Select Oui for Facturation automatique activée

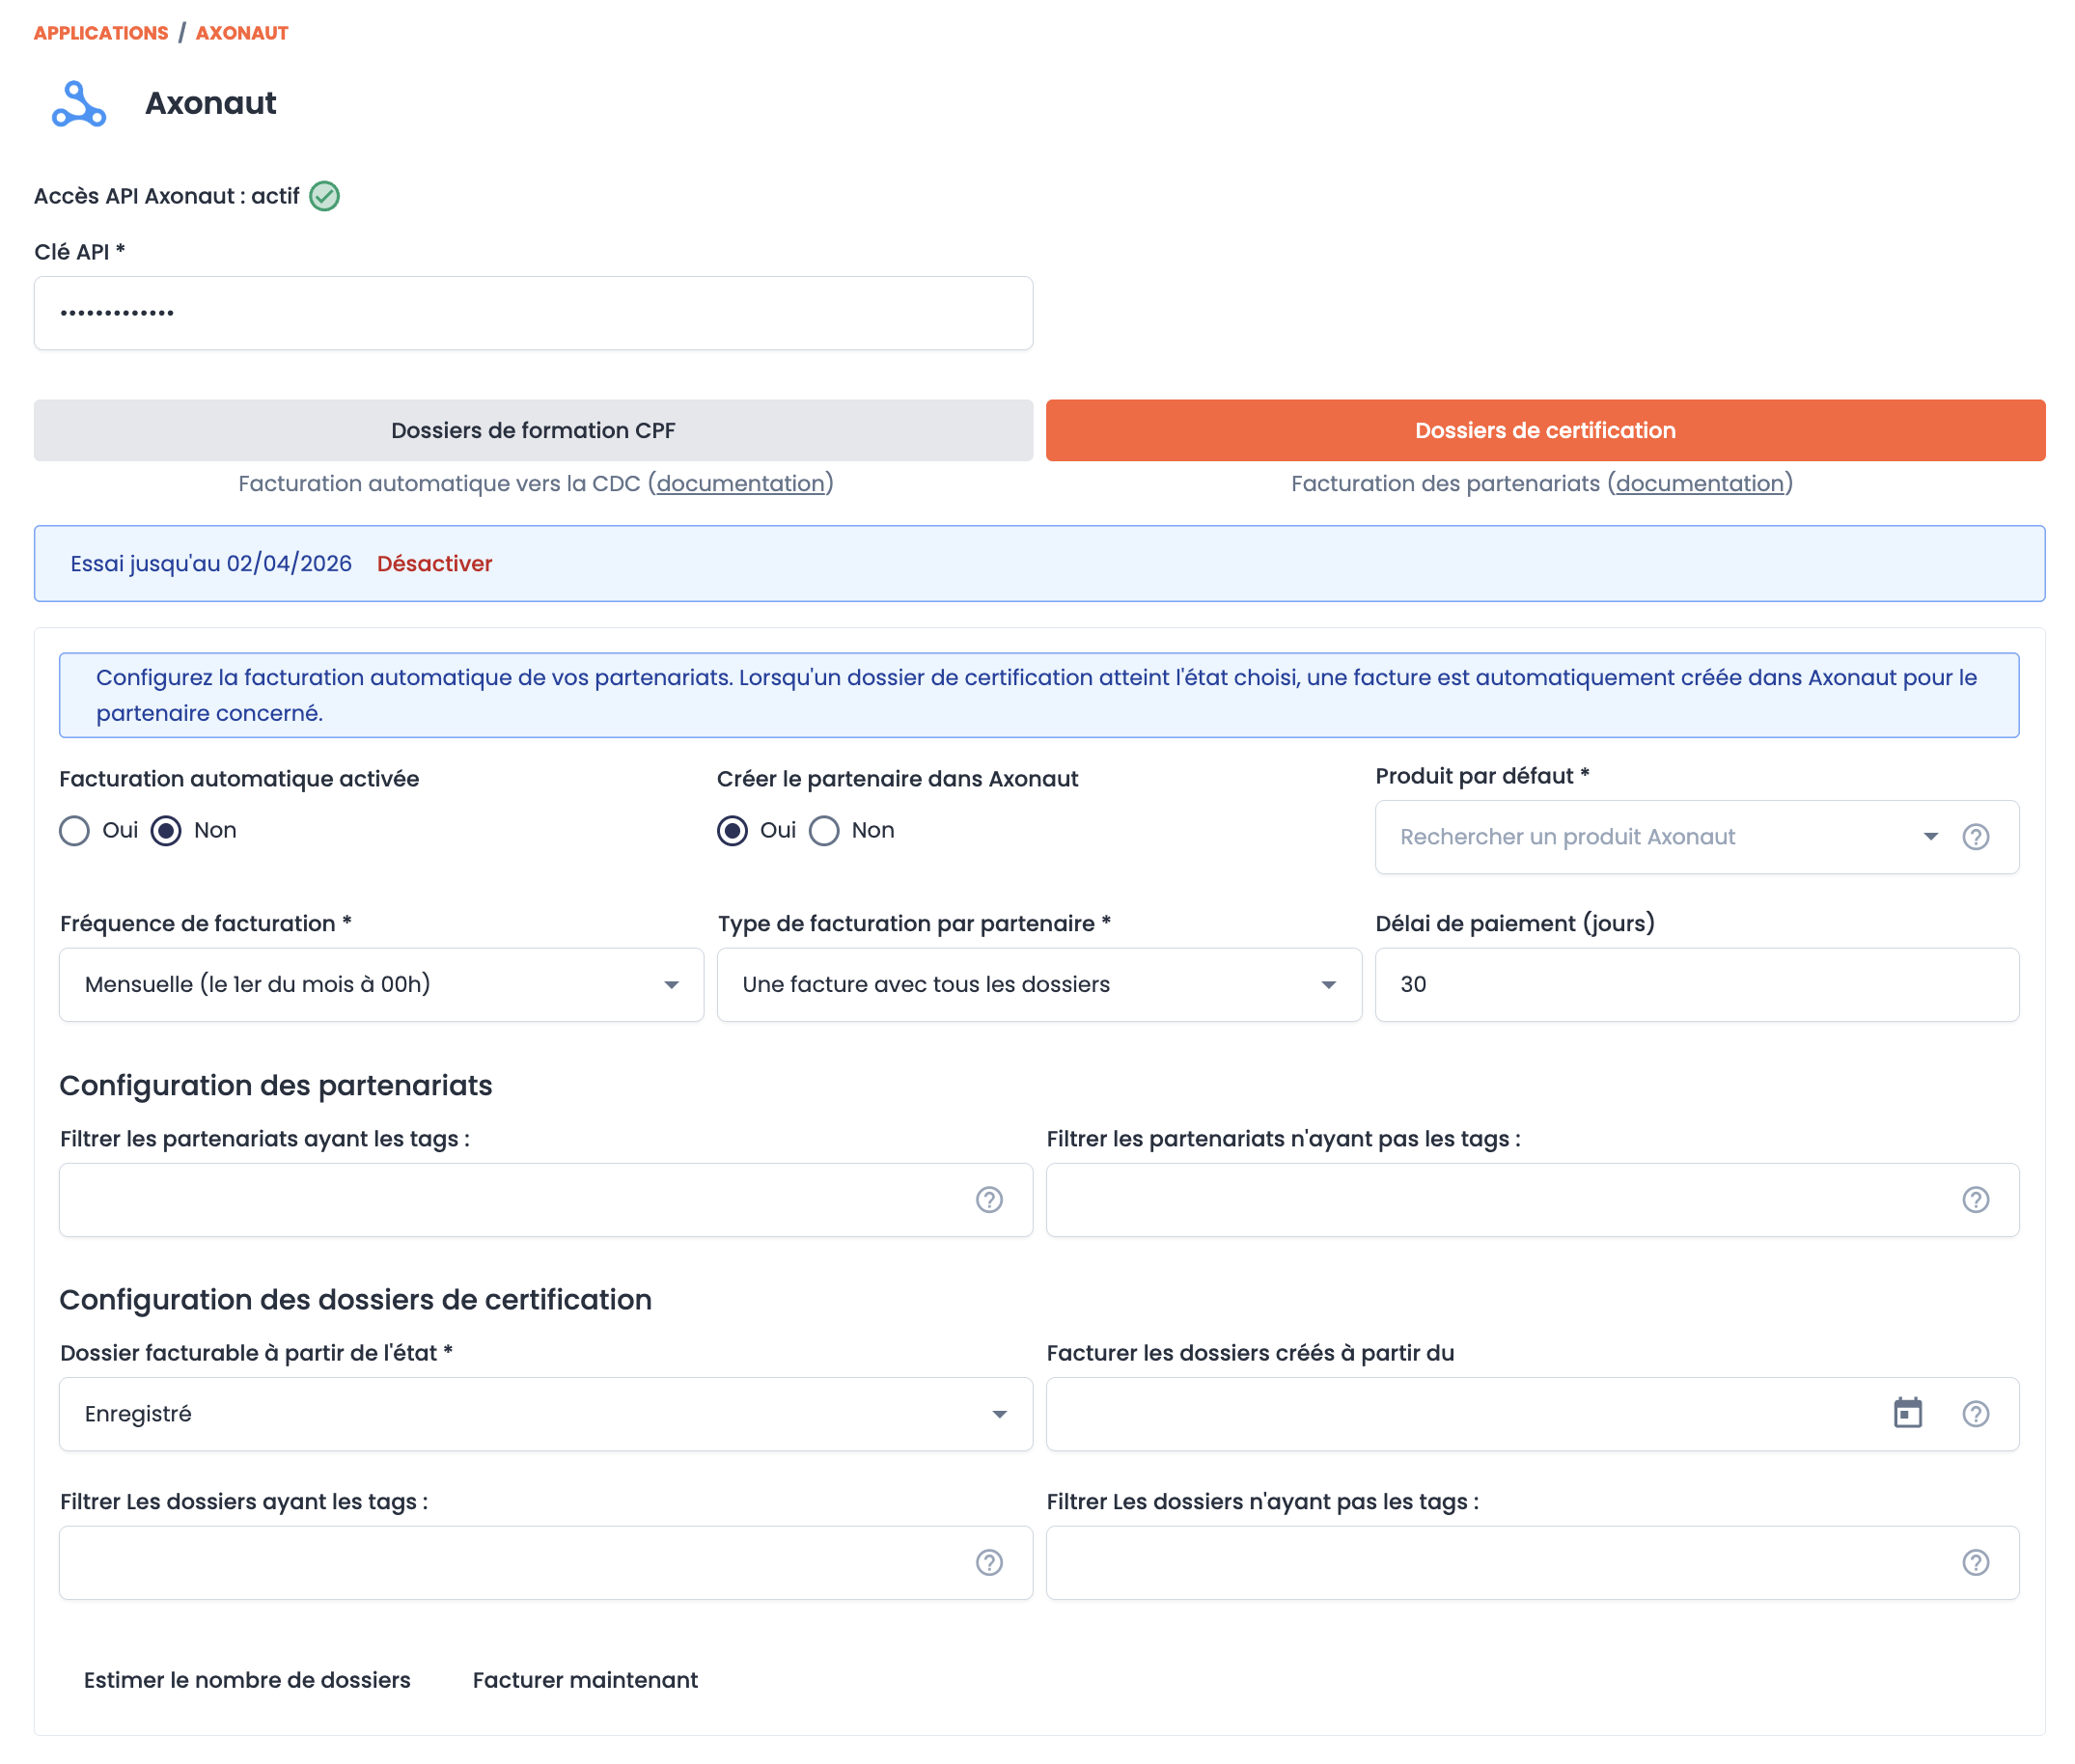75,831
